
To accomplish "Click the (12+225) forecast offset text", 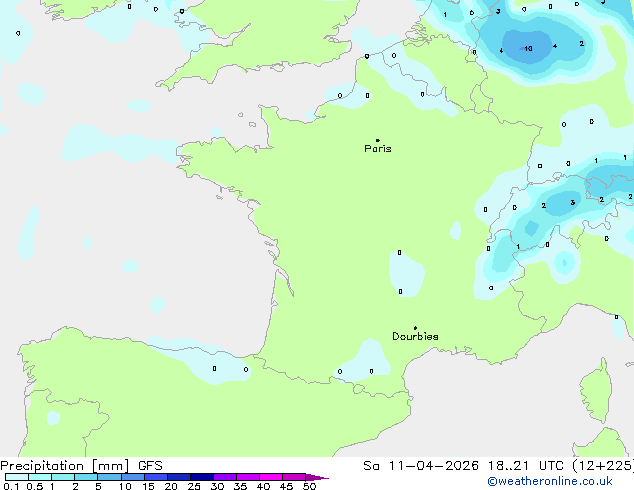I will [603, 466].
